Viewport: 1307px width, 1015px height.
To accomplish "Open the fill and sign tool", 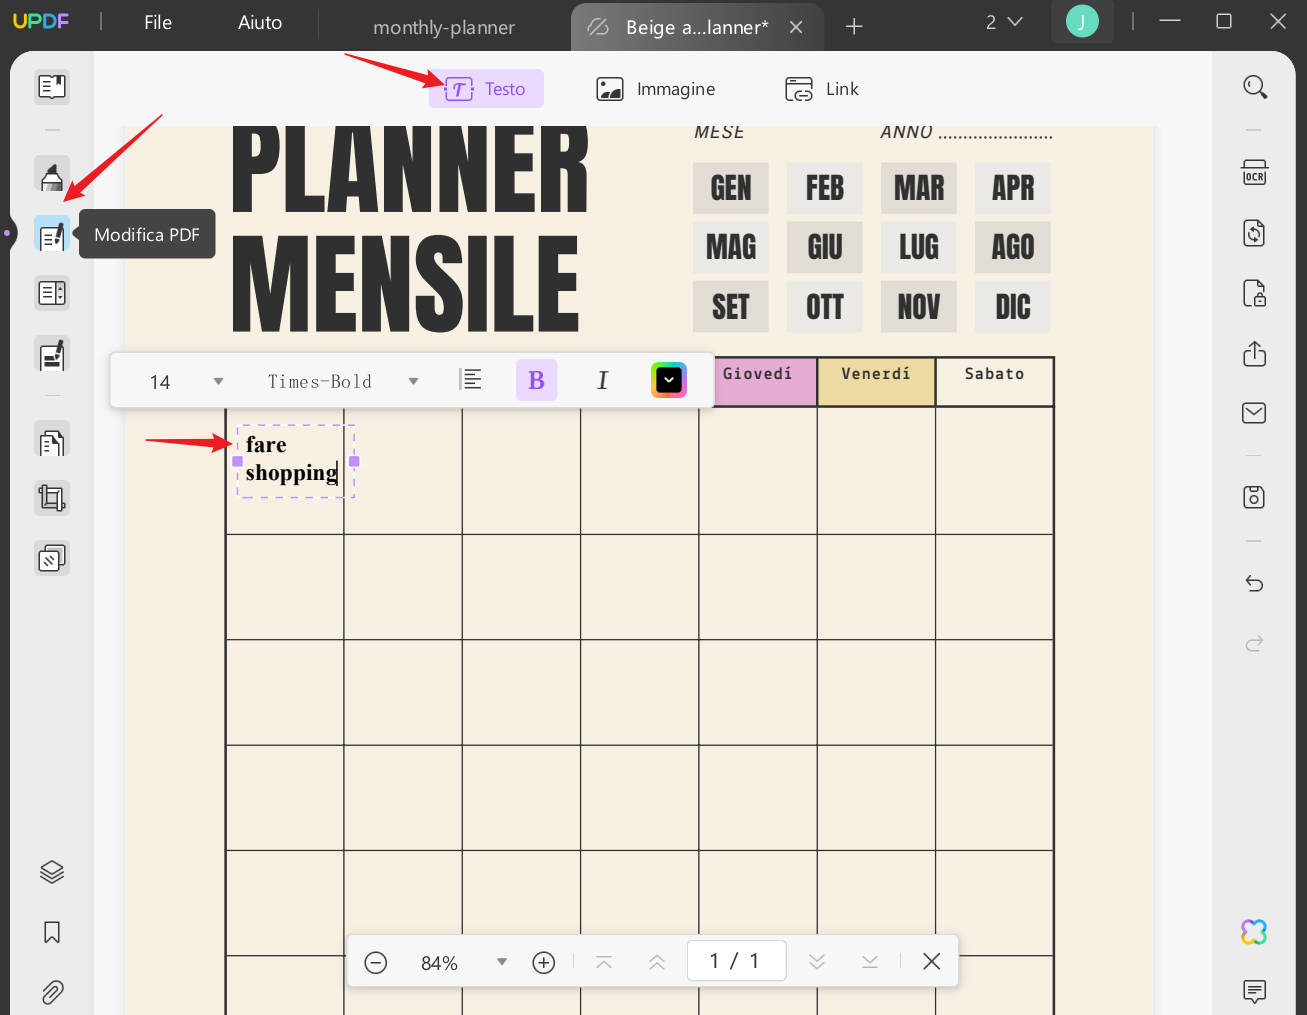I will [x=52, y=354].
